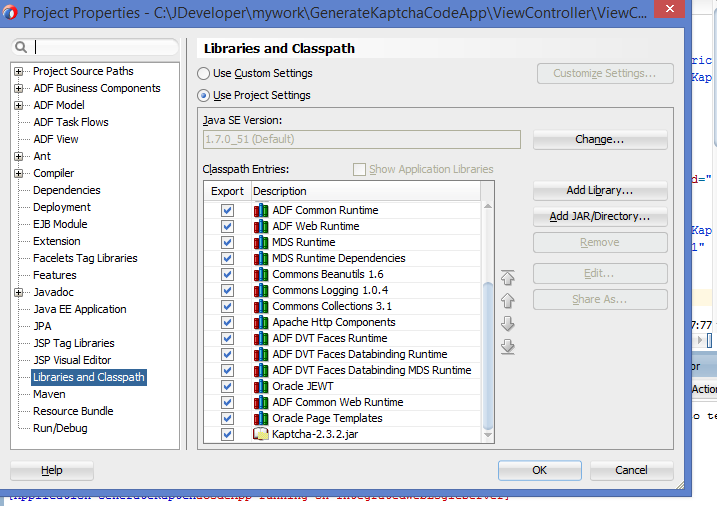Click the classpath list scrollbar thumb
The width and height of the screenshot is (717, 506).
click(x=488, y=357)
